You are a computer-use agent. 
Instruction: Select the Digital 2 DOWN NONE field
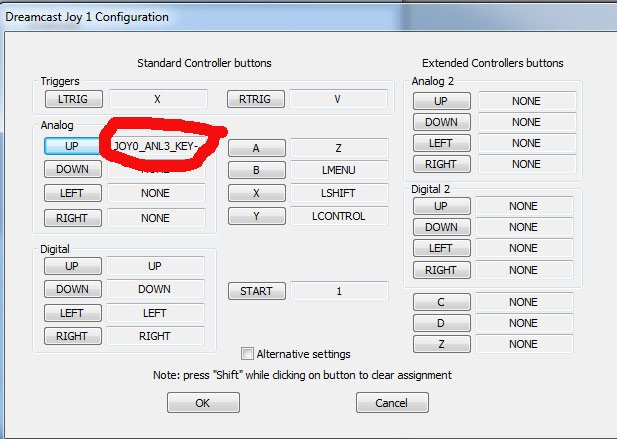[524, 227]
